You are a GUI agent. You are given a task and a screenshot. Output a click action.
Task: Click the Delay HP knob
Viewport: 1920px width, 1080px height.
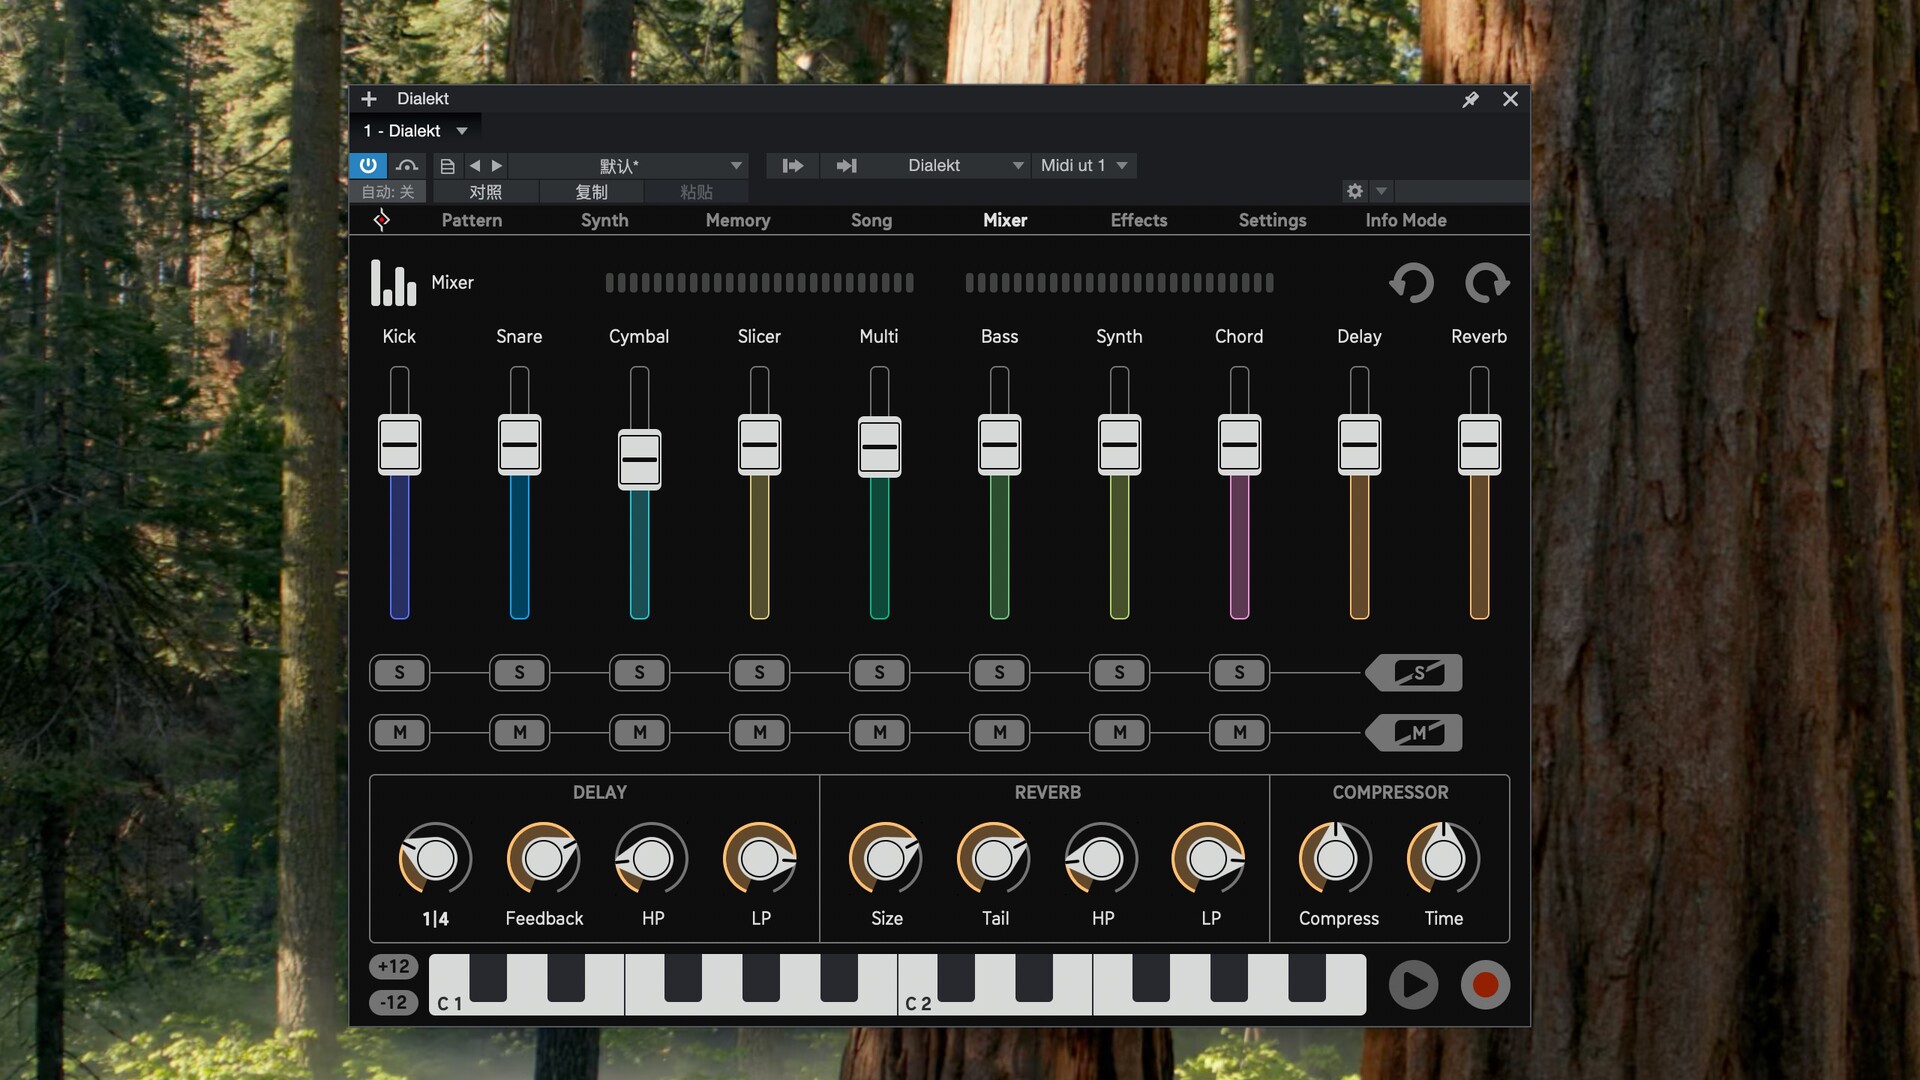[x=651, y=858]
